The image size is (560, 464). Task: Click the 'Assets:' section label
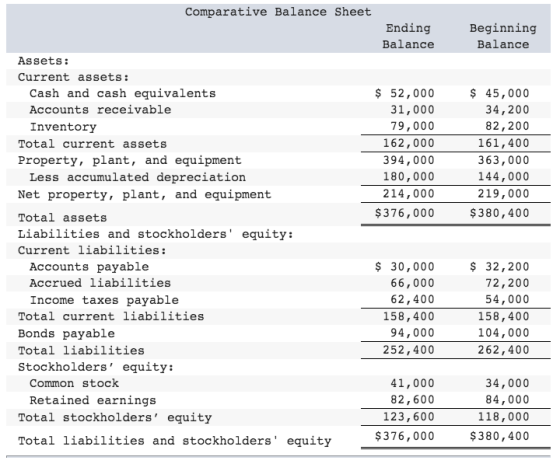[43, 61]
